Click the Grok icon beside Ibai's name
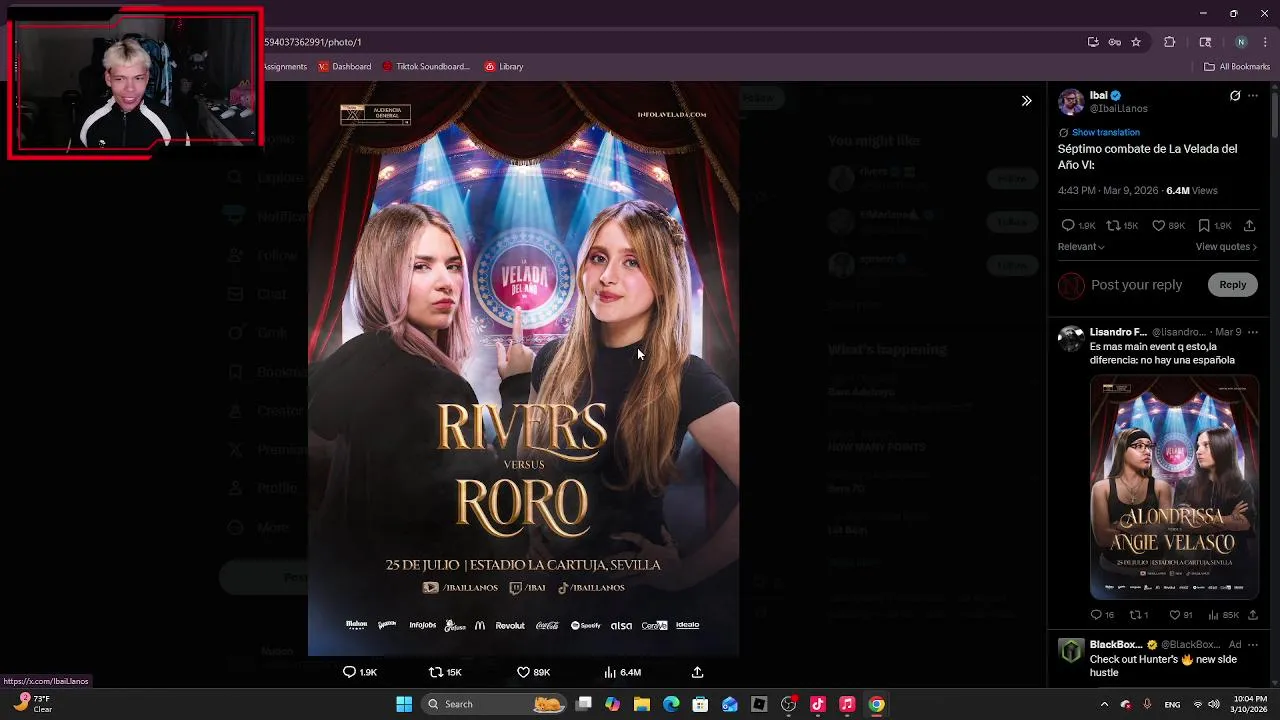Screen dimensions: 1280x720 tap(1235, 96)
